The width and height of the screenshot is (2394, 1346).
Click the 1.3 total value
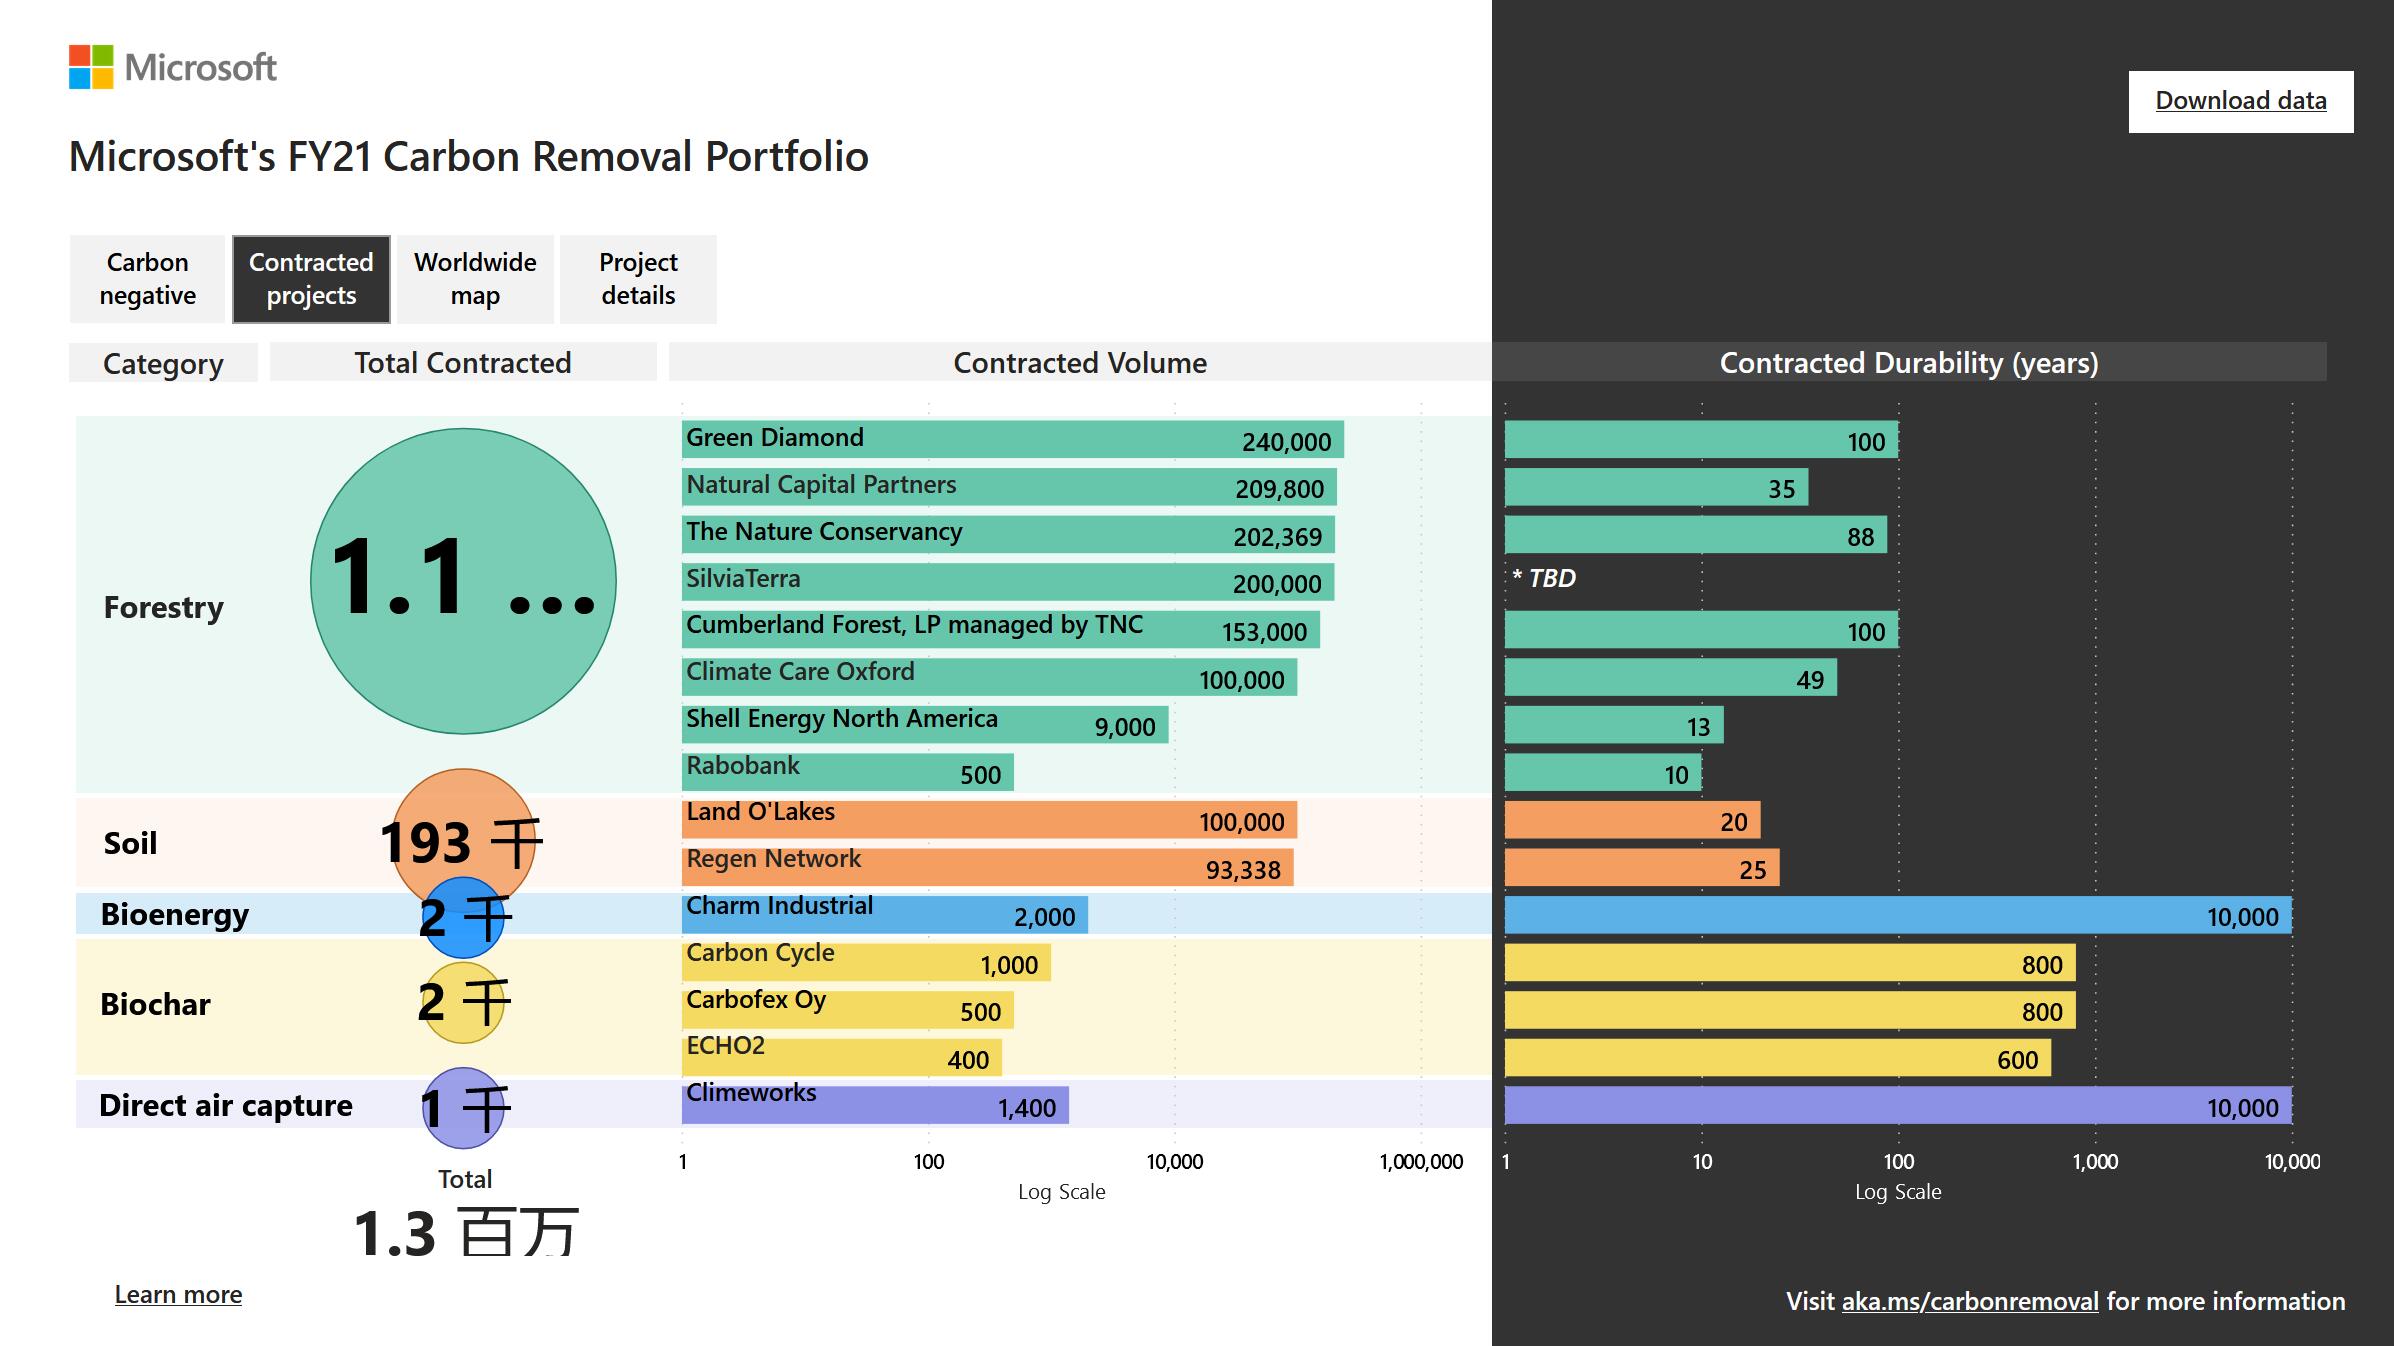[466, 1232]
